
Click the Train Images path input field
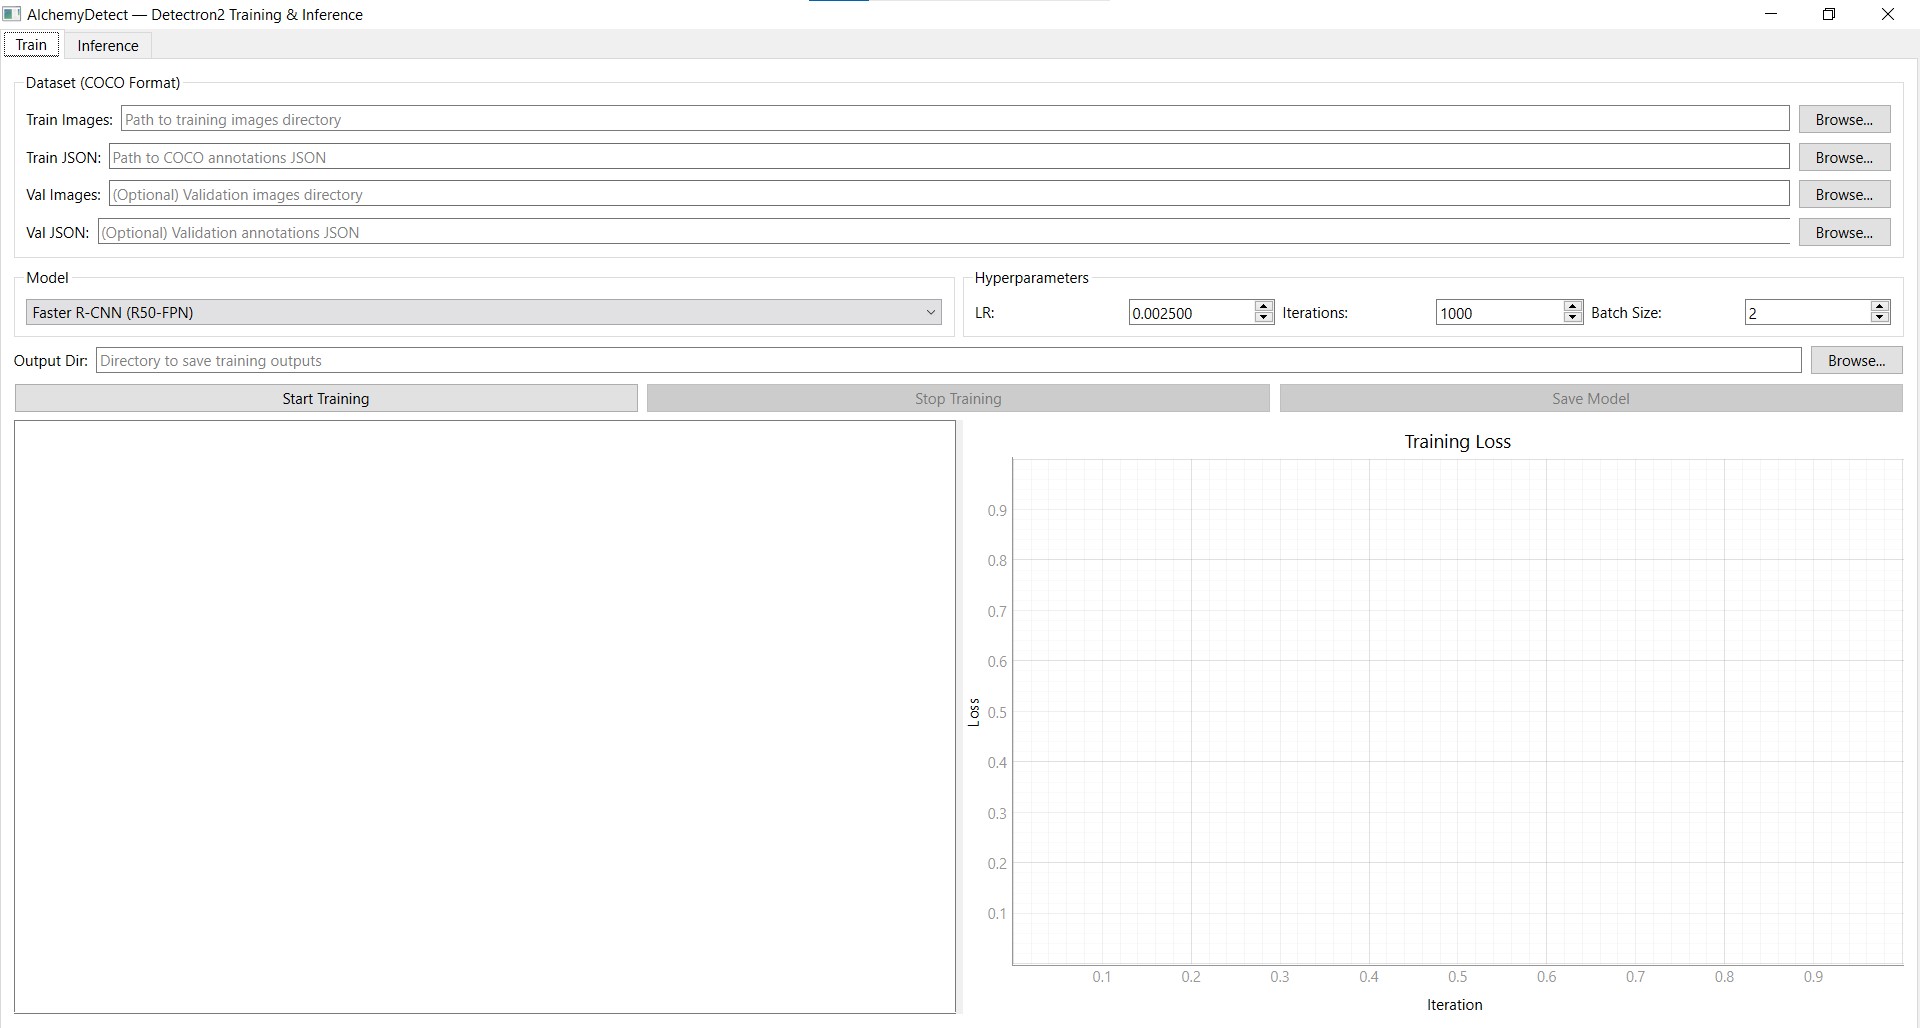point(700,118)
